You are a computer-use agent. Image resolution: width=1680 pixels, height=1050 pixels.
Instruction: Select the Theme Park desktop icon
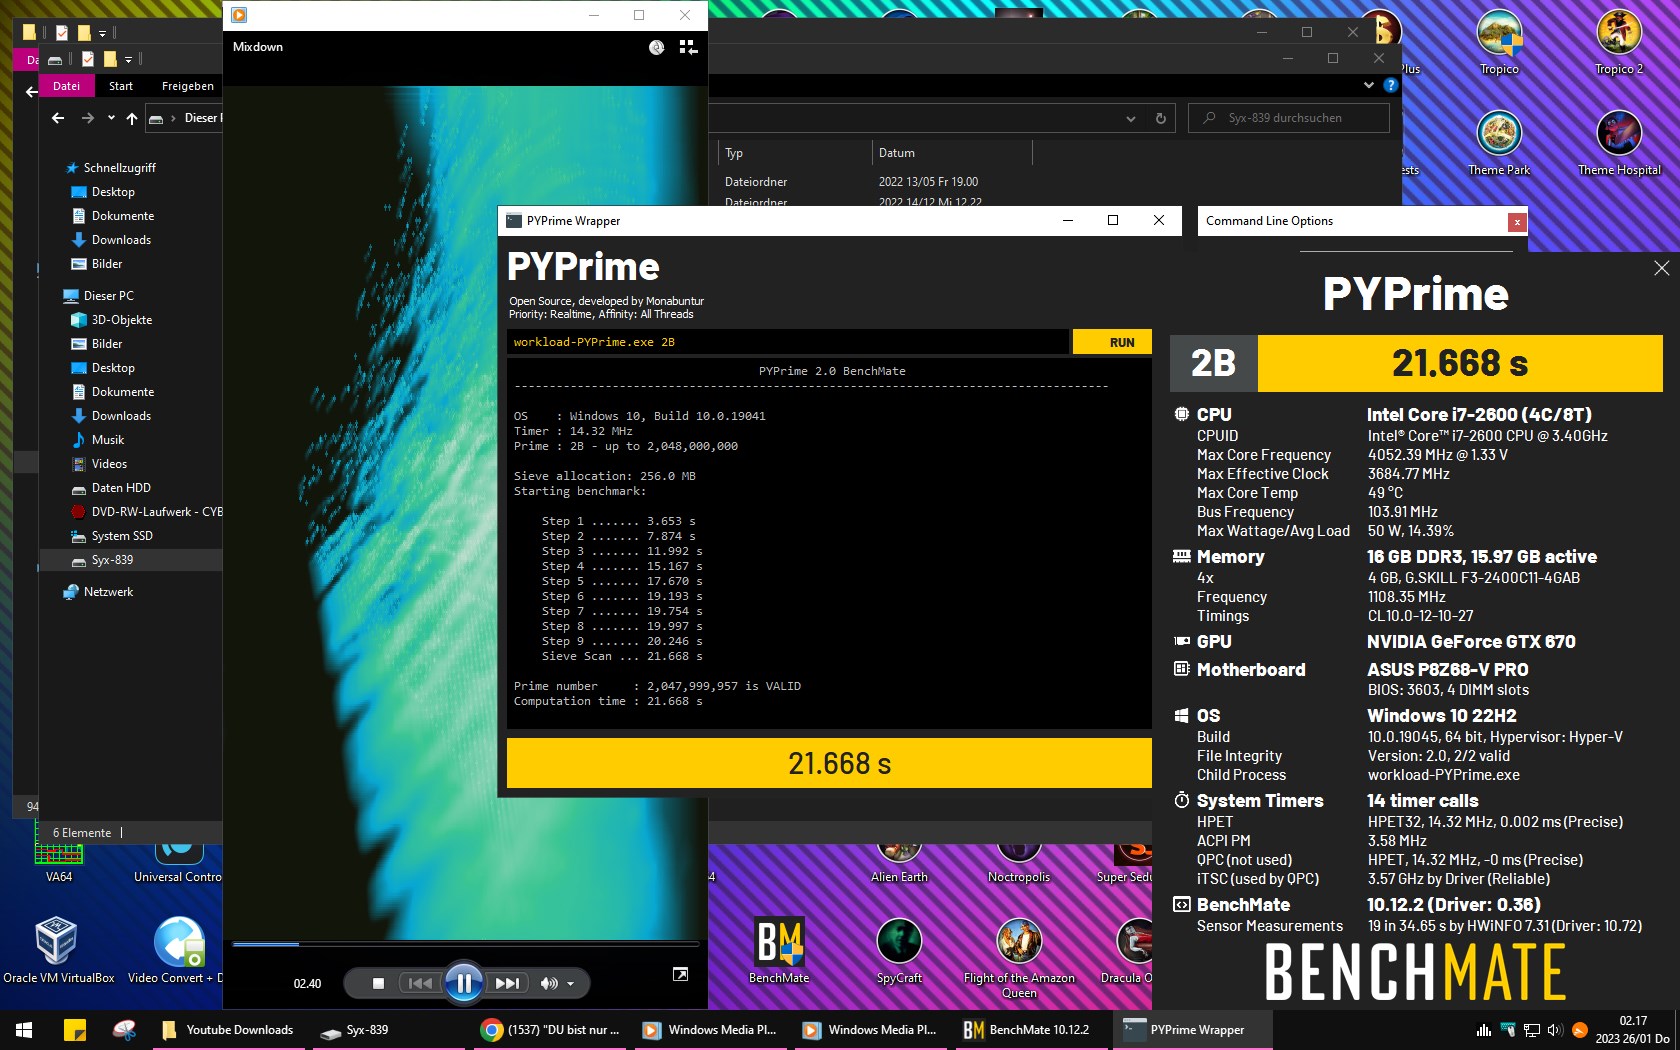pyautogui.click(x=1499, y=144)
